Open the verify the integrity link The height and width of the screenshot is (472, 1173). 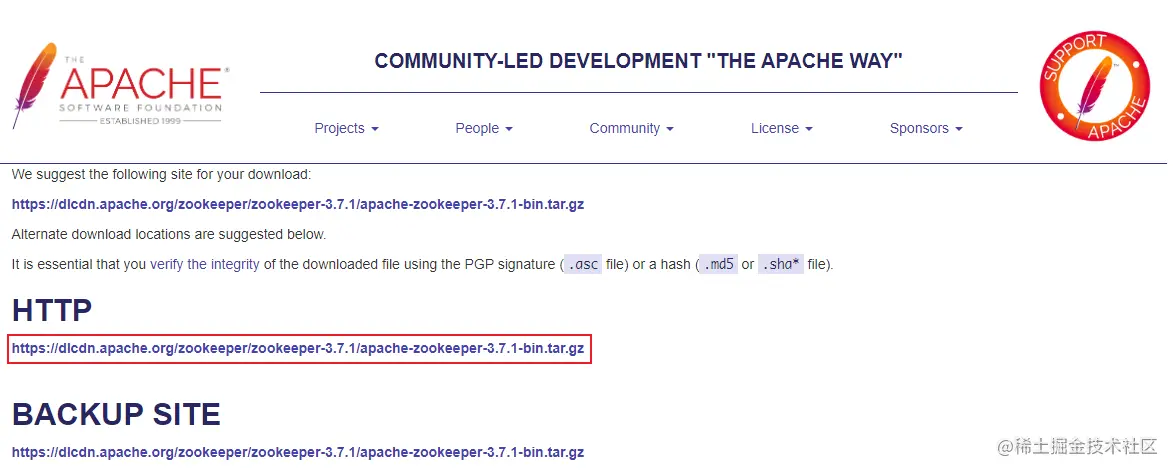pyautogui.click(x=205, y=264)
